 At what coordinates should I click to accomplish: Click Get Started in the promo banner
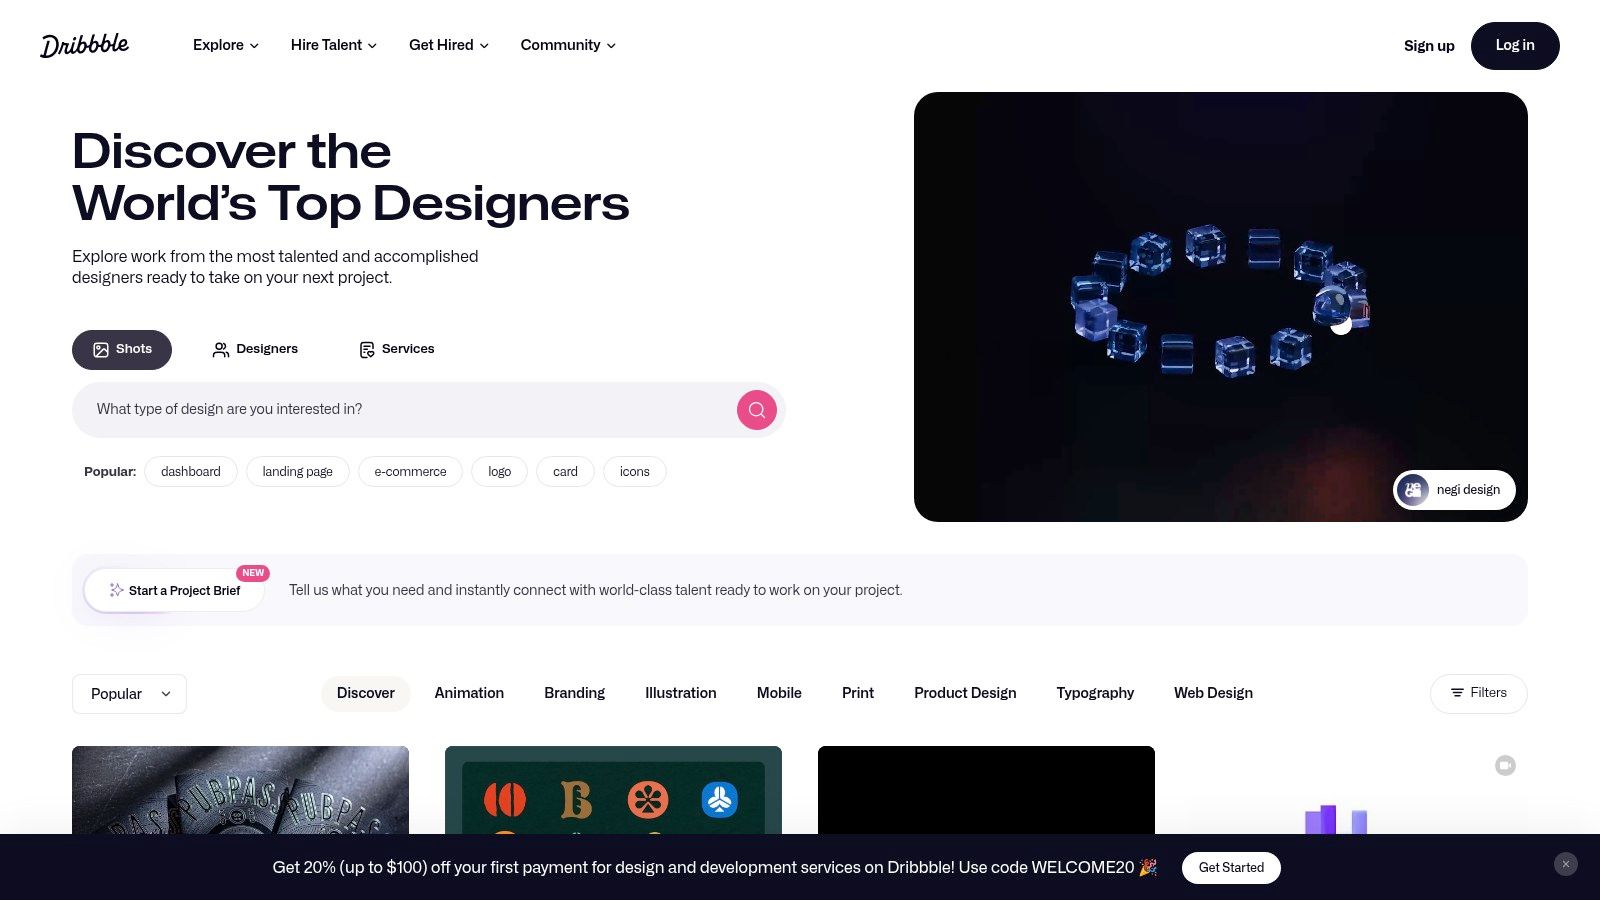[x=1231, y=868]
